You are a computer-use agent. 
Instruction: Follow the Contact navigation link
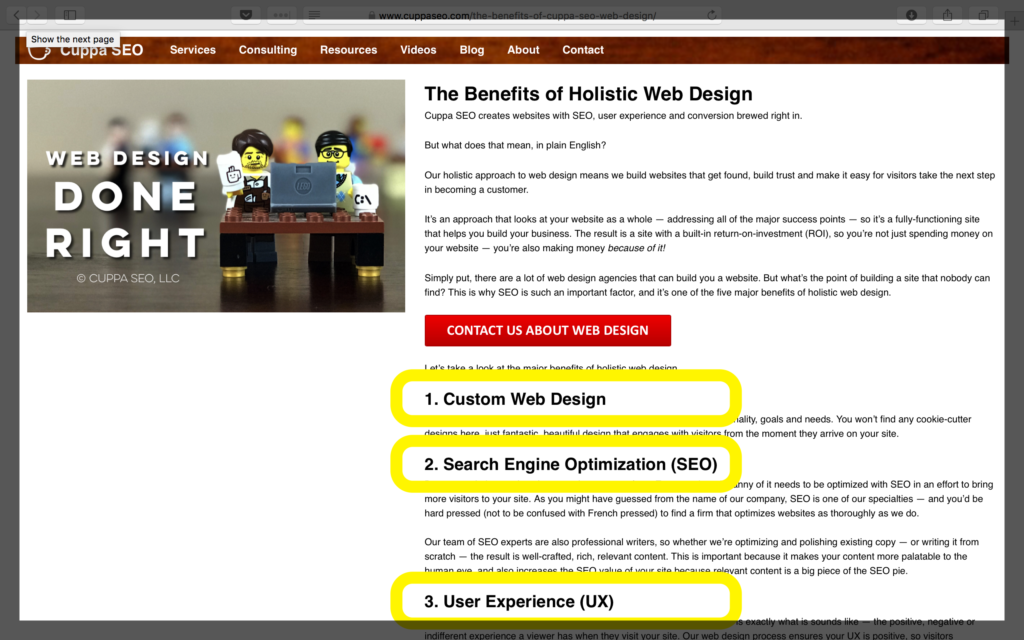pos(582,49)
